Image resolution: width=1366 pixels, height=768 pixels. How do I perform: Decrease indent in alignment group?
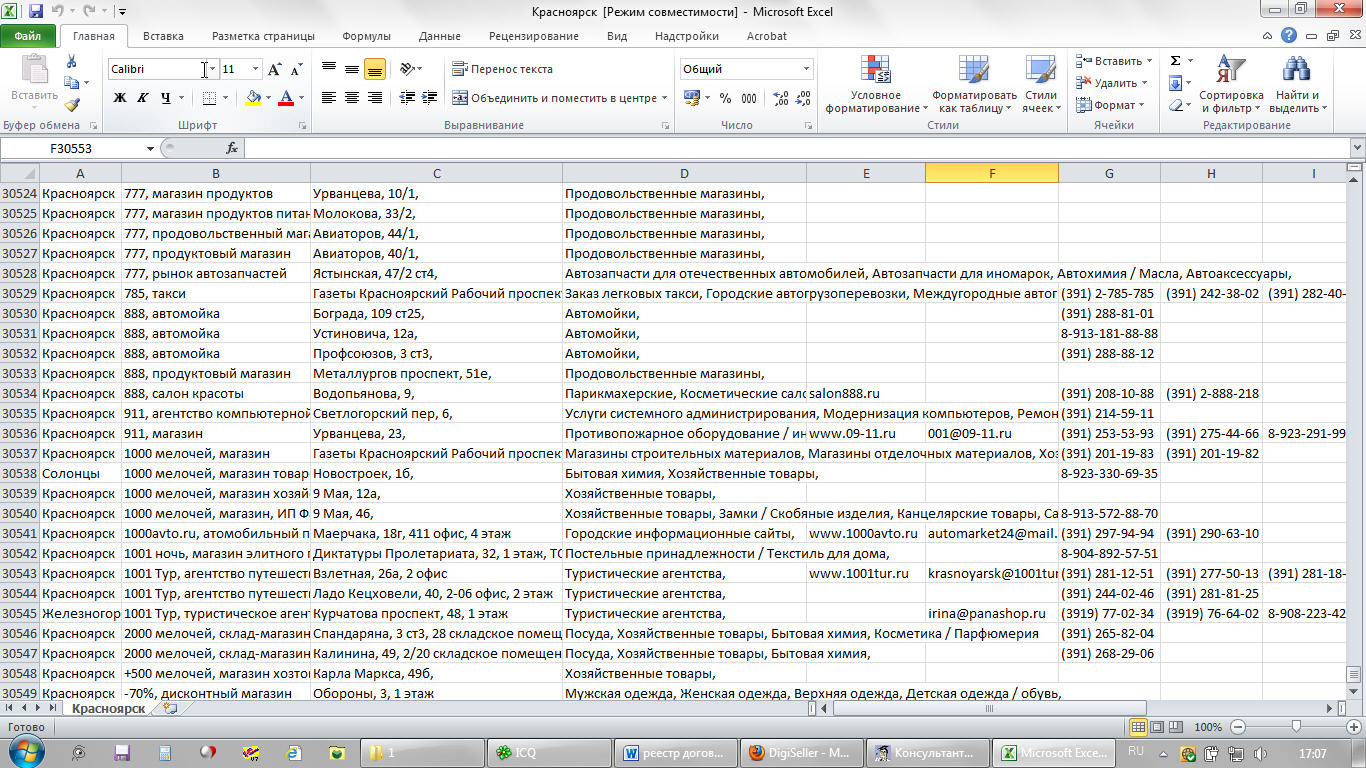click(x=407, y=98)
